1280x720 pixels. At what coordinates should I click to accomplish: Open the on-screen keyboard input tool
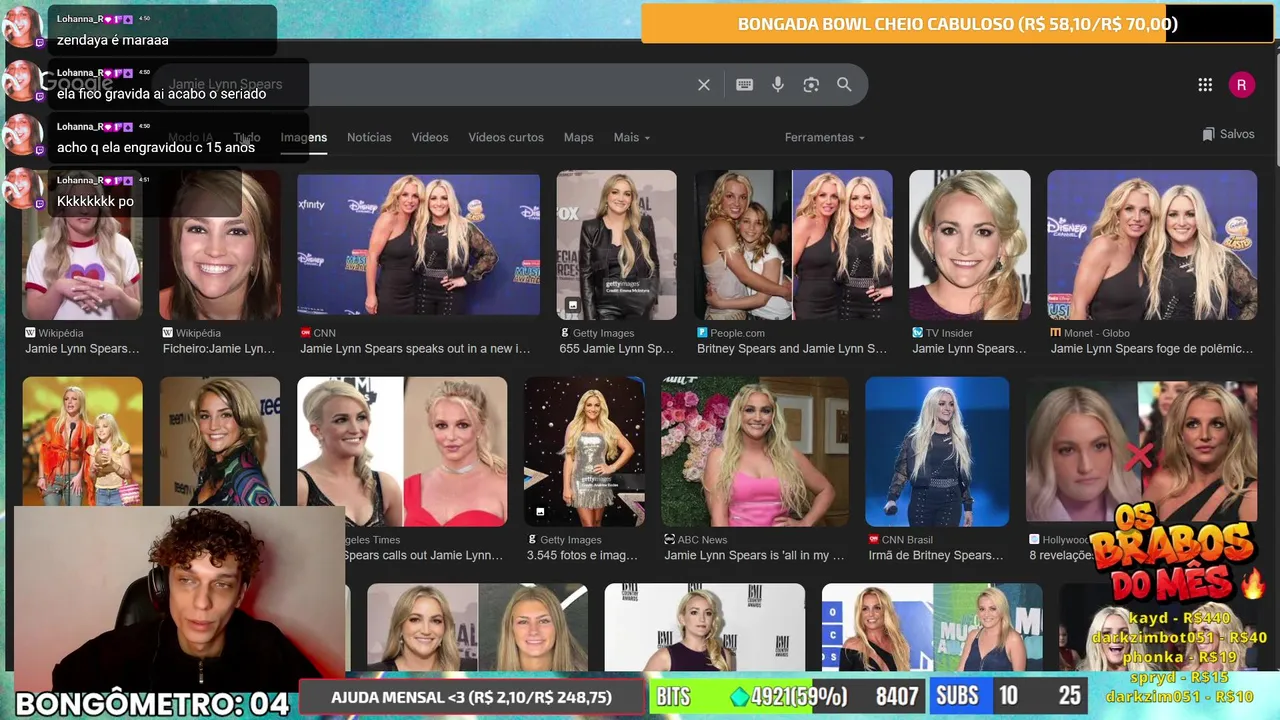(744, 85)
